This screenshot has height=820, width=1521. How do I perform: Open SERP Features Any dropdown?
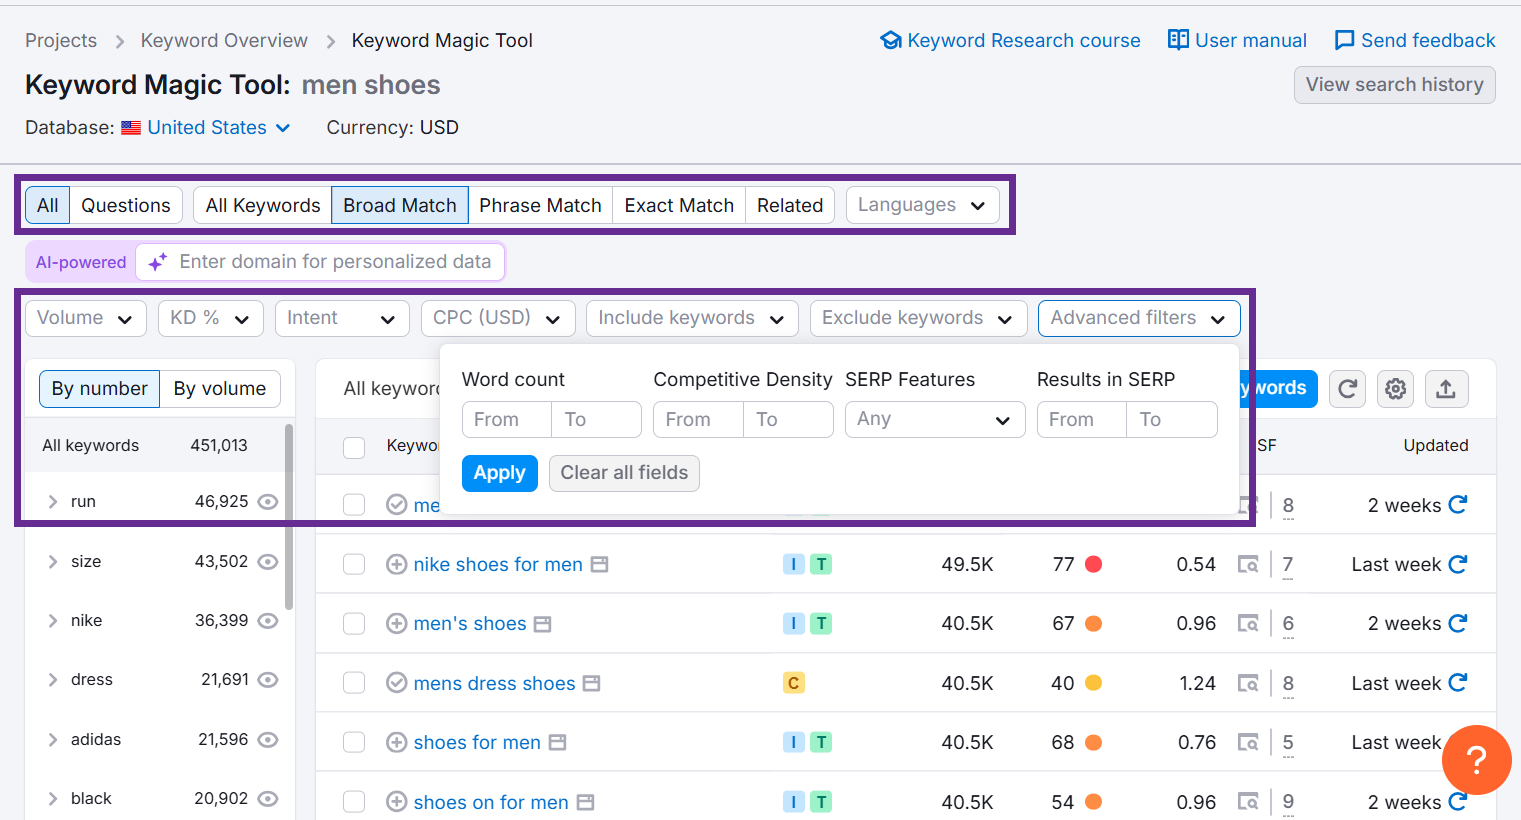click(x=935, y=420)
